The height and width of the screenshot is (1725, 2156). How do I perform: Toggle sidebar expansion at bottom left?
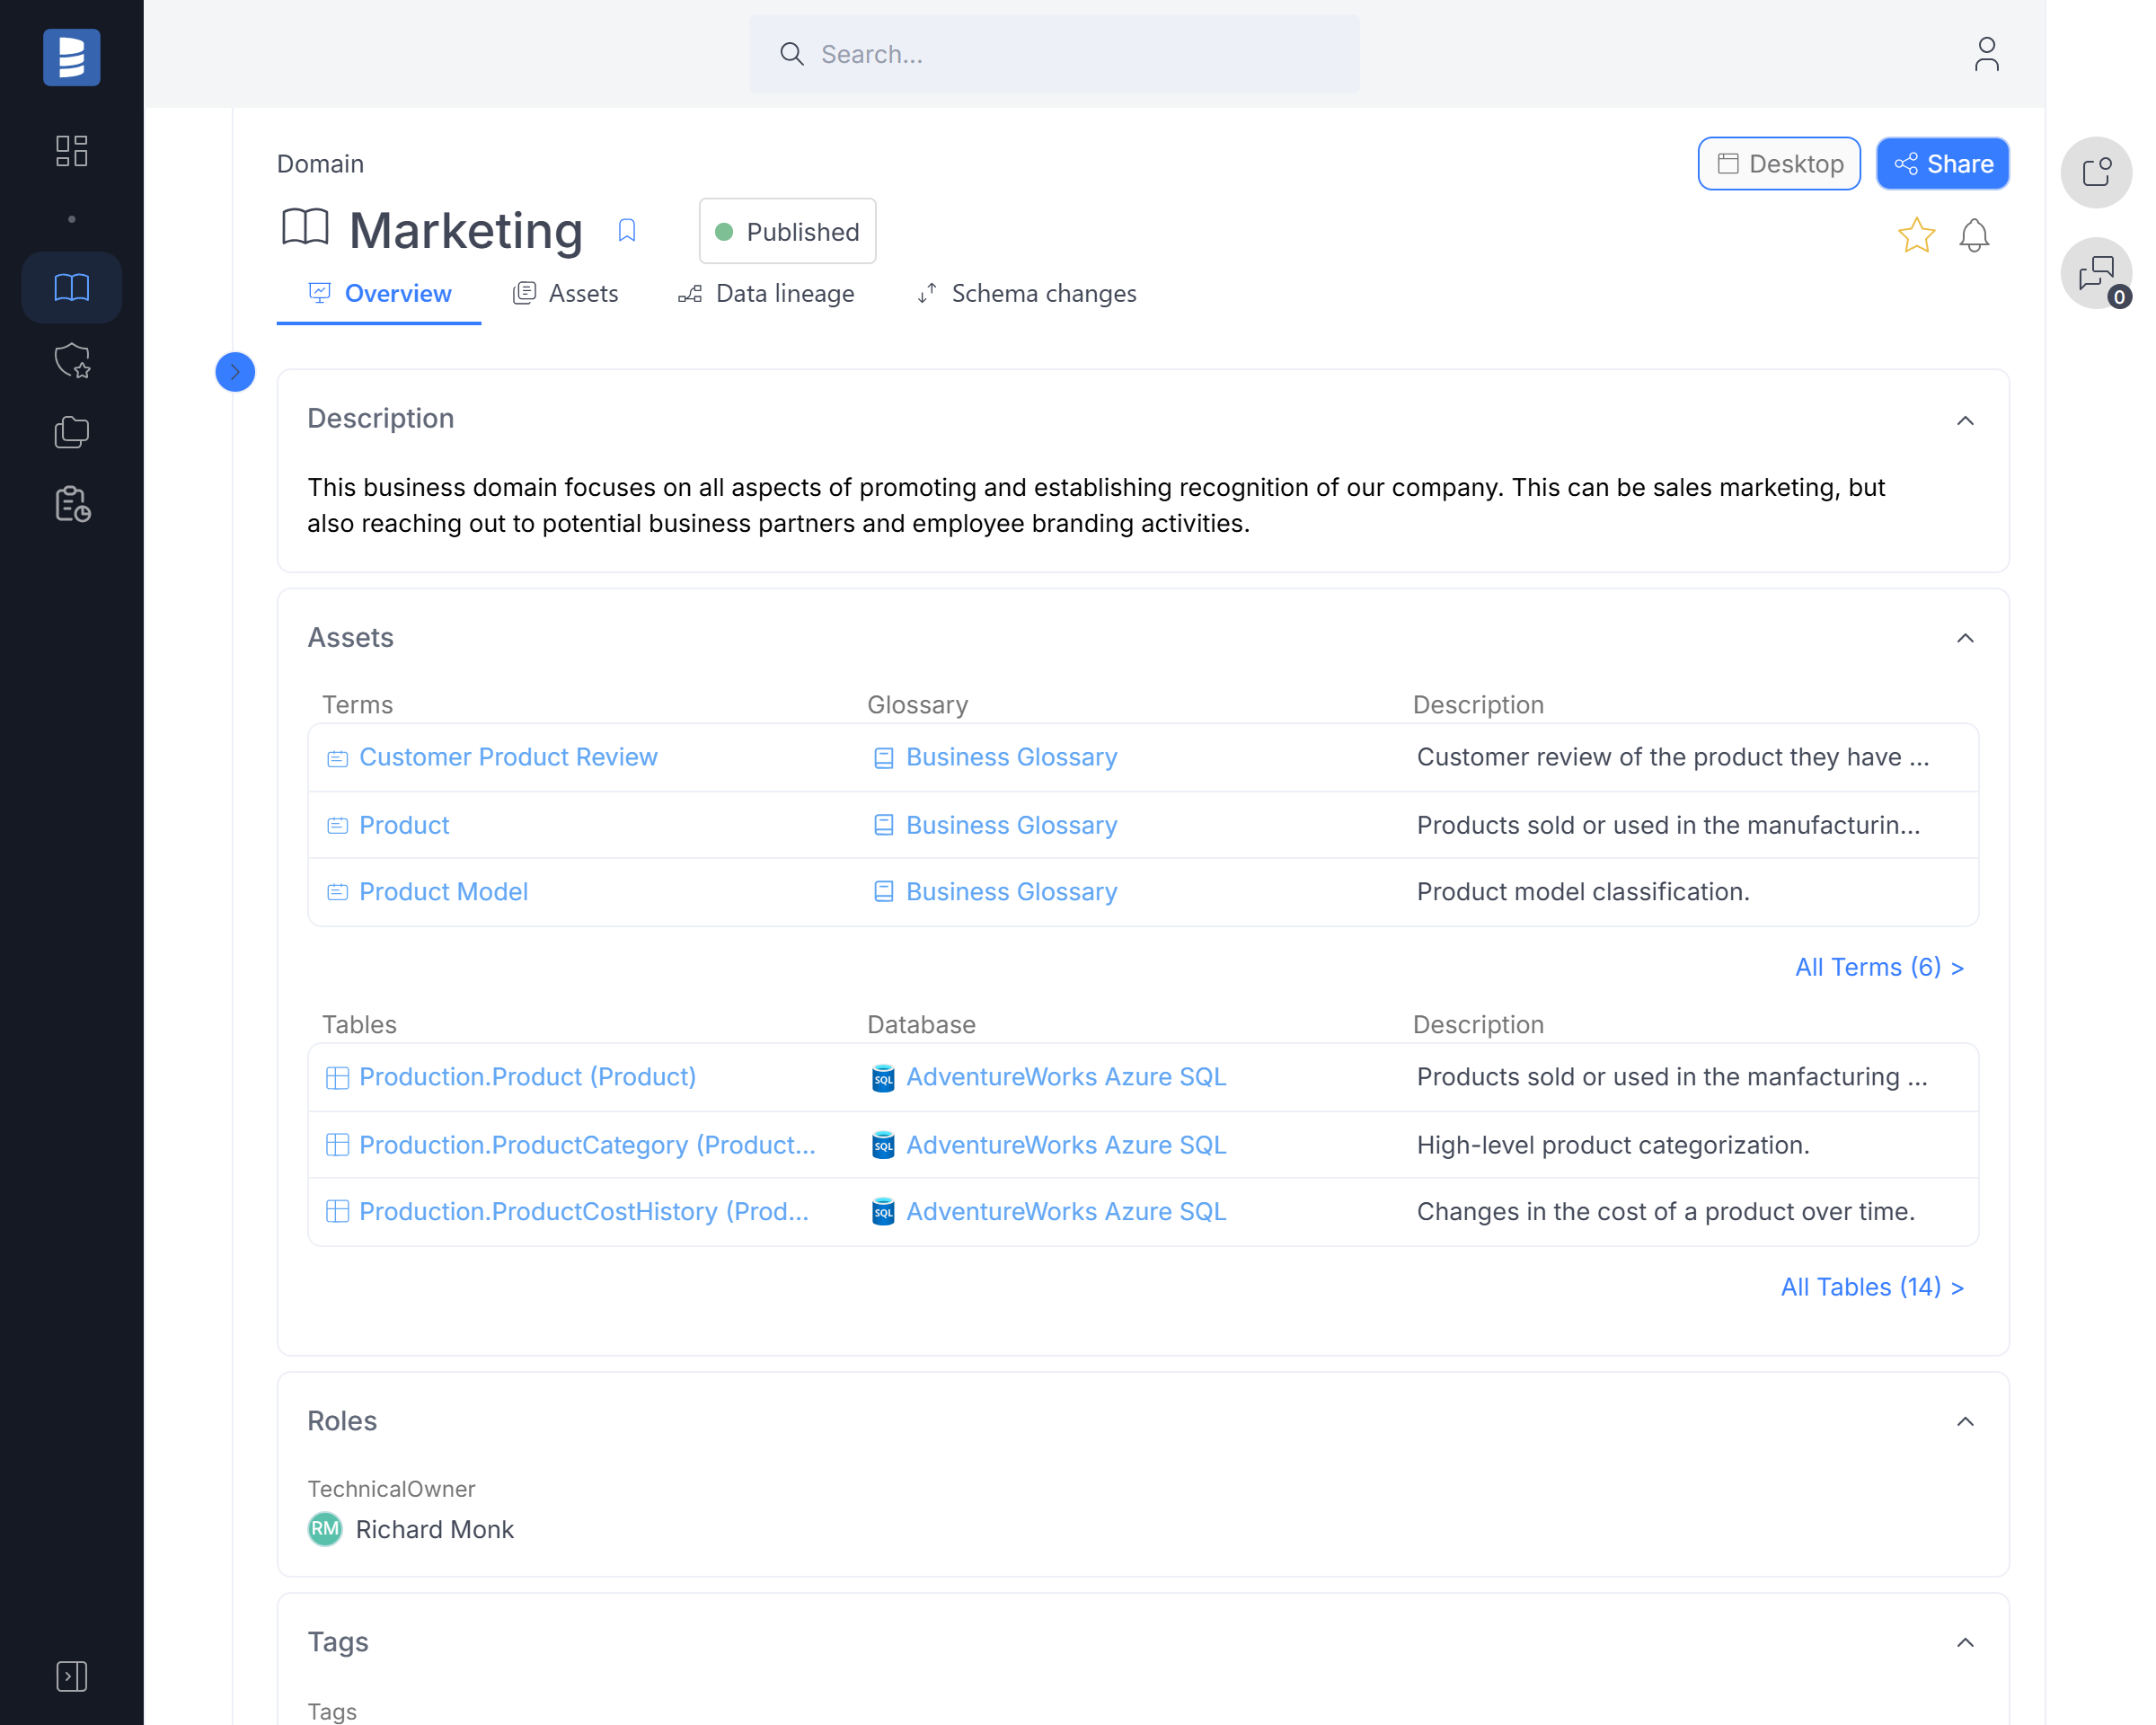point(71,1676)
